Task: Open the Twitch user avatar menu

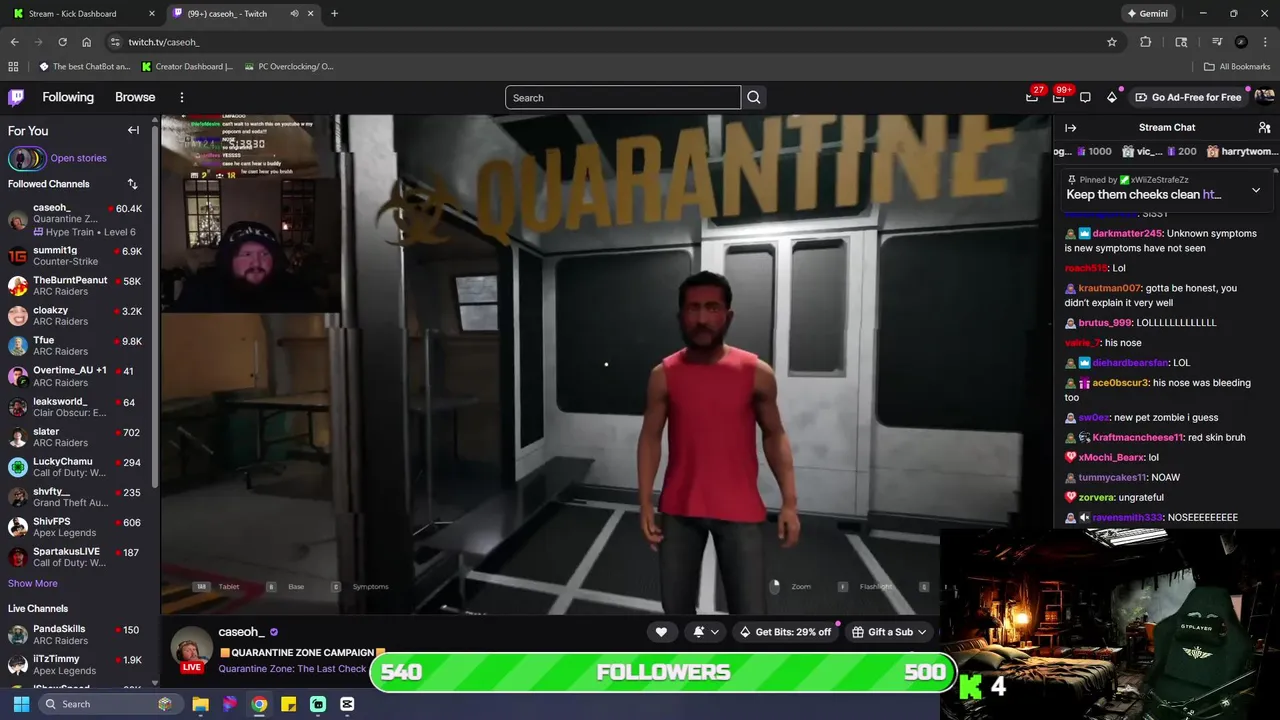Action: click(x=1264, y=97)
